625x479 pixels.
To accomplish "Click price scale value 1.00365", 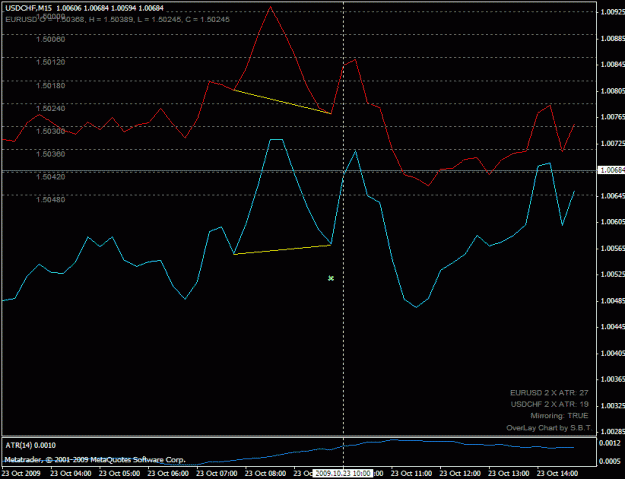I will [x=612, y=379].
